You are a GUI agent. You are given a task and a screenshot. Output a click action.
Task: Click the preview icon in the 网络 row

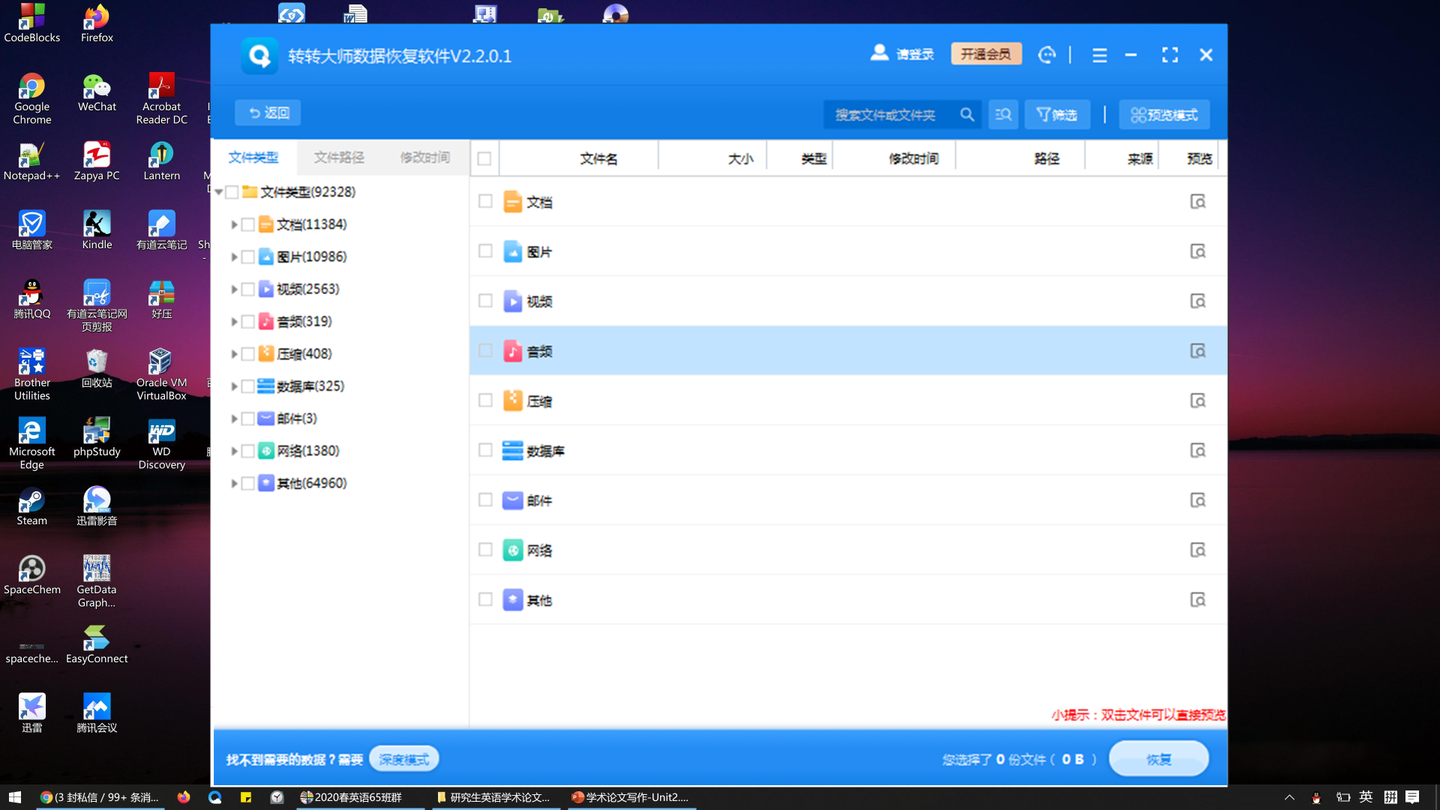click(x=1197, y=550)
